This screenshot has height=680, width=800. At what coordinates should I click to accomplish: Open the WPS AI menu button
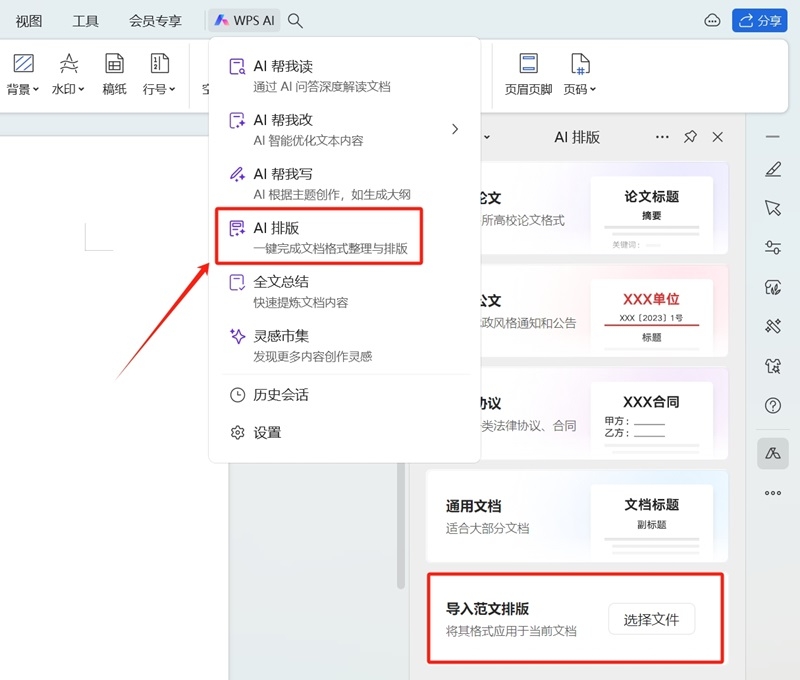pos(244,20)
